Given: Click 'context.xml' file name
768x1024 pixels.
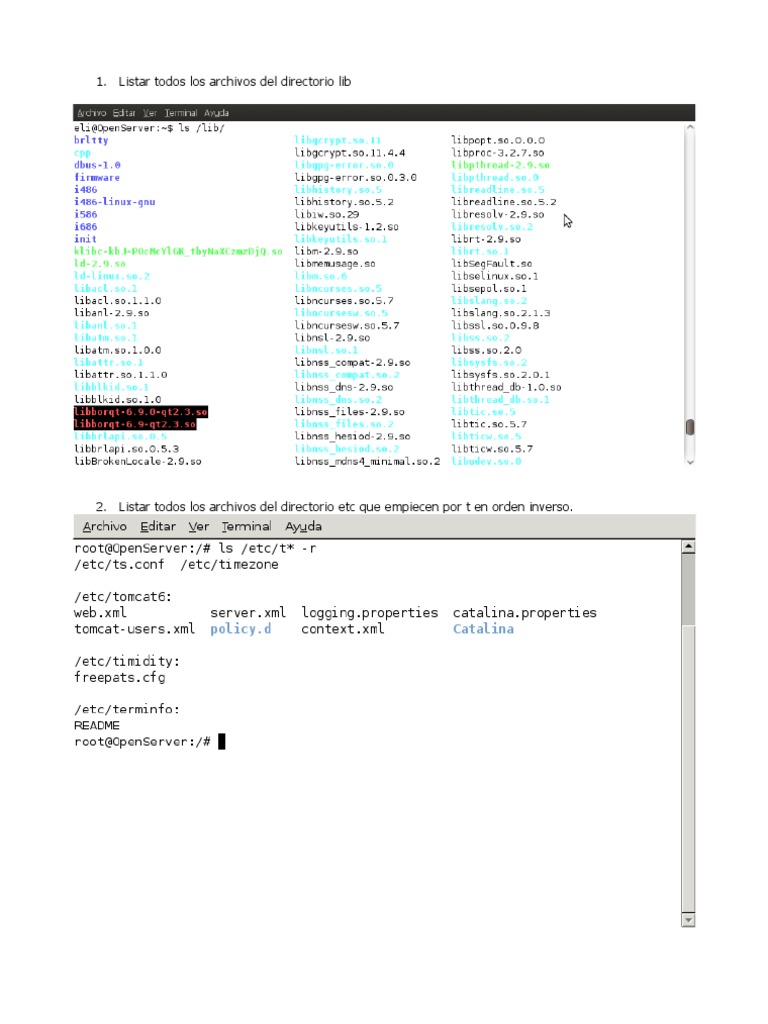Looking at the screenshot, I should [x=343, y=629].
